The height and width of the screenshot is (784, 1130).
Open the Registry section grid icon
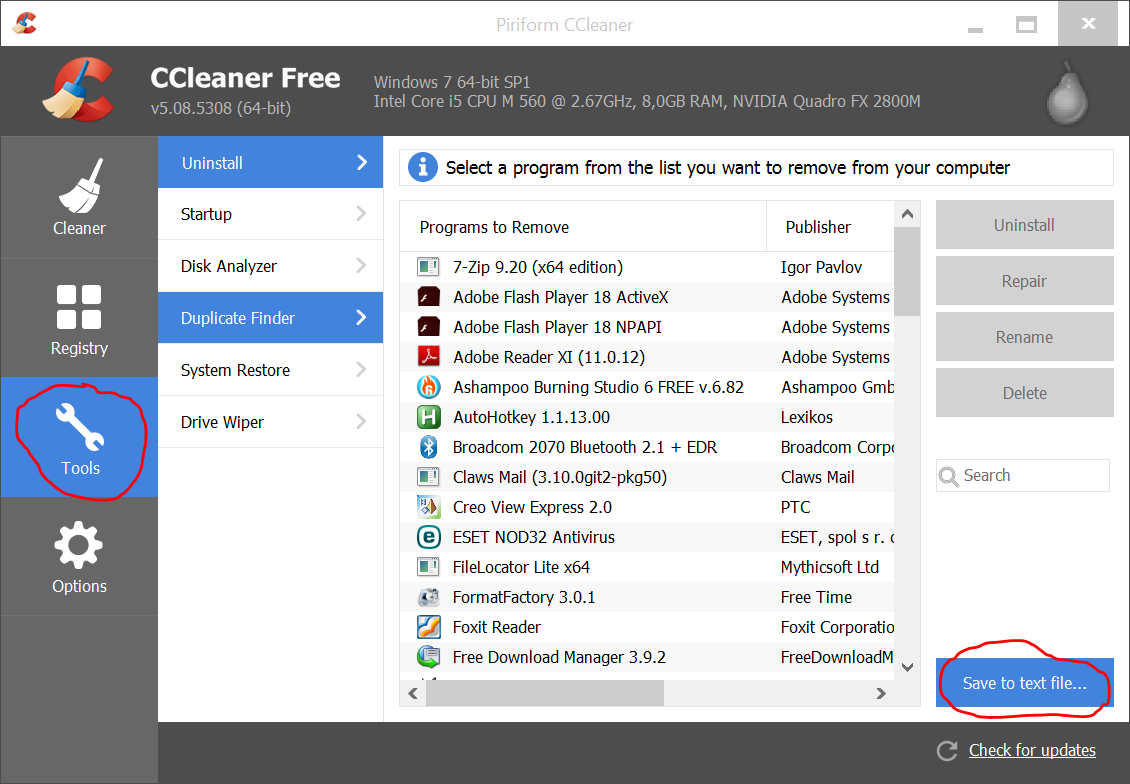coord(79,307)
